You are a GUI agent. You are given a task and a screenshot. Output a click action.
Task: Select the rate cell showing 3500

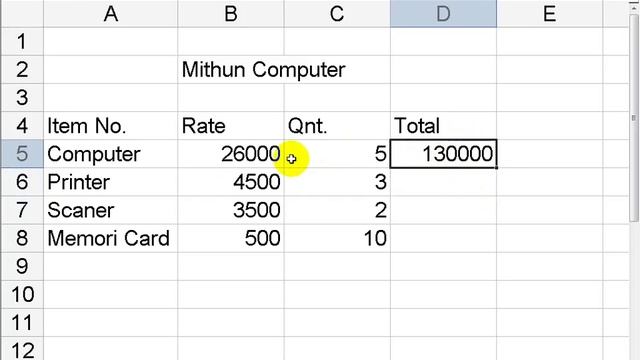pyautogui.click(x=231, y=210)
